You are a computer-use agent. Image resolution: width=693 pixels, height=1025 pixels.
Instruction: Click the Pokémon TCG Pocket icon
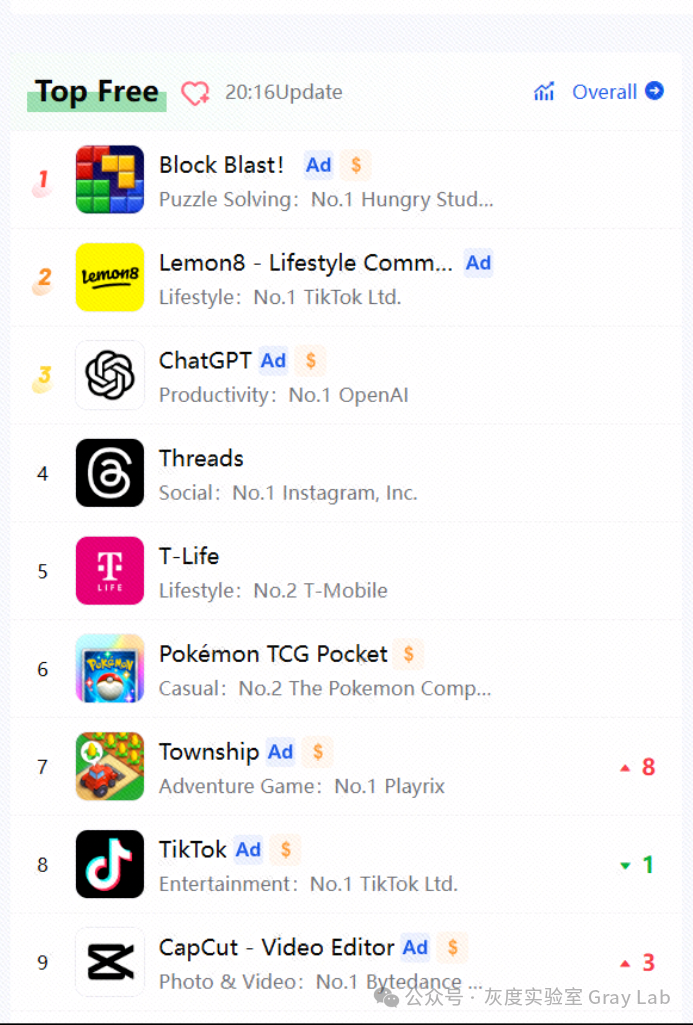(110, 669)
